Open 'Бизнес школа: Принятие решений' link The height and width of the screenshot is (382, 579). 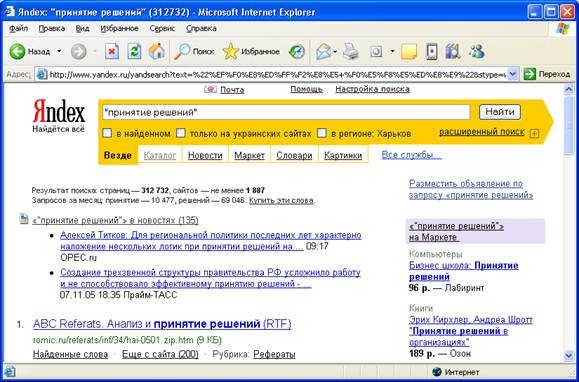[464, 271]
